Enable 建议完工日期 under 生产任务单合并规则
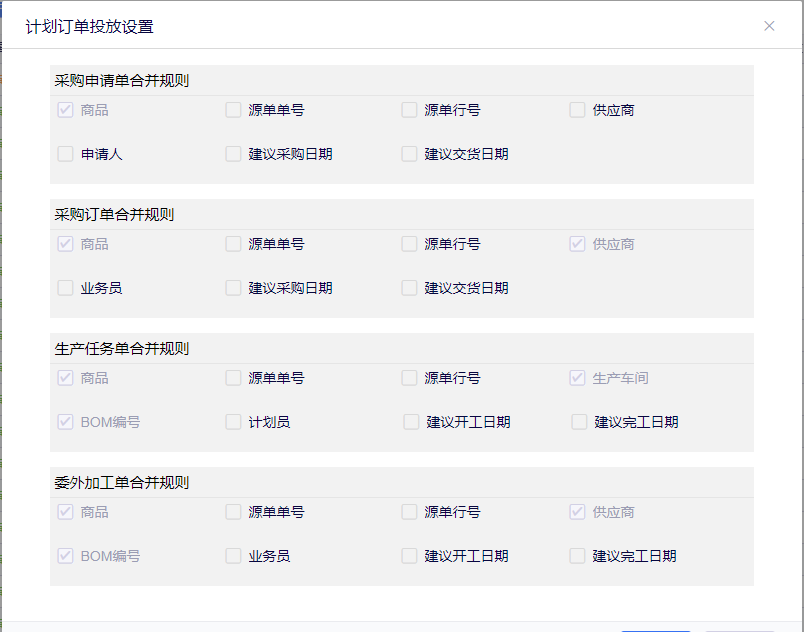 (x=579, y=422)
